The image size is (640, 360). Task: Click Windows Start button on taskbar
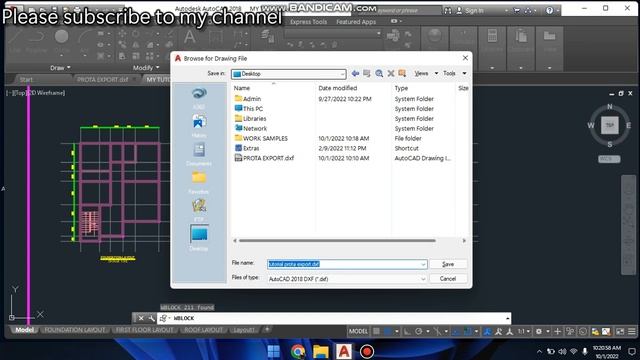273,351
